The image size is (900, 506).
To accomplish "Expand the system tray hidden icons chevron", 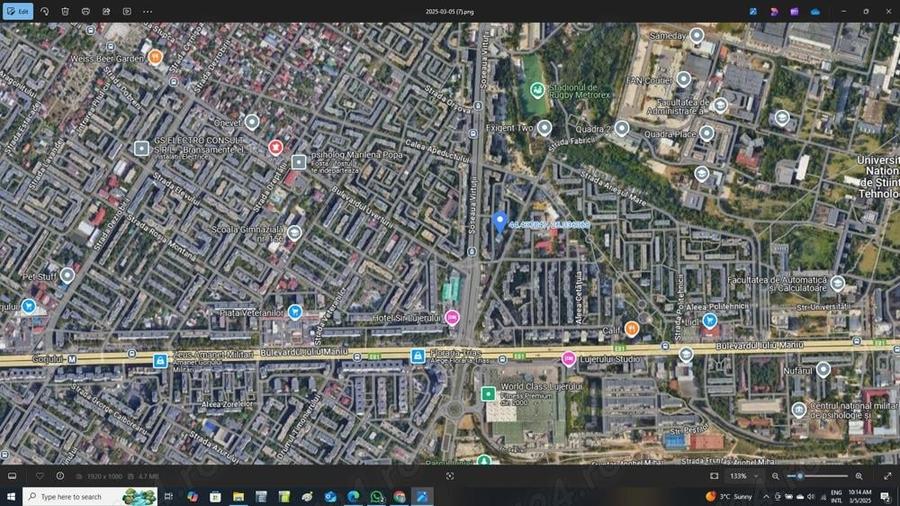I will [x=766, y=496].
